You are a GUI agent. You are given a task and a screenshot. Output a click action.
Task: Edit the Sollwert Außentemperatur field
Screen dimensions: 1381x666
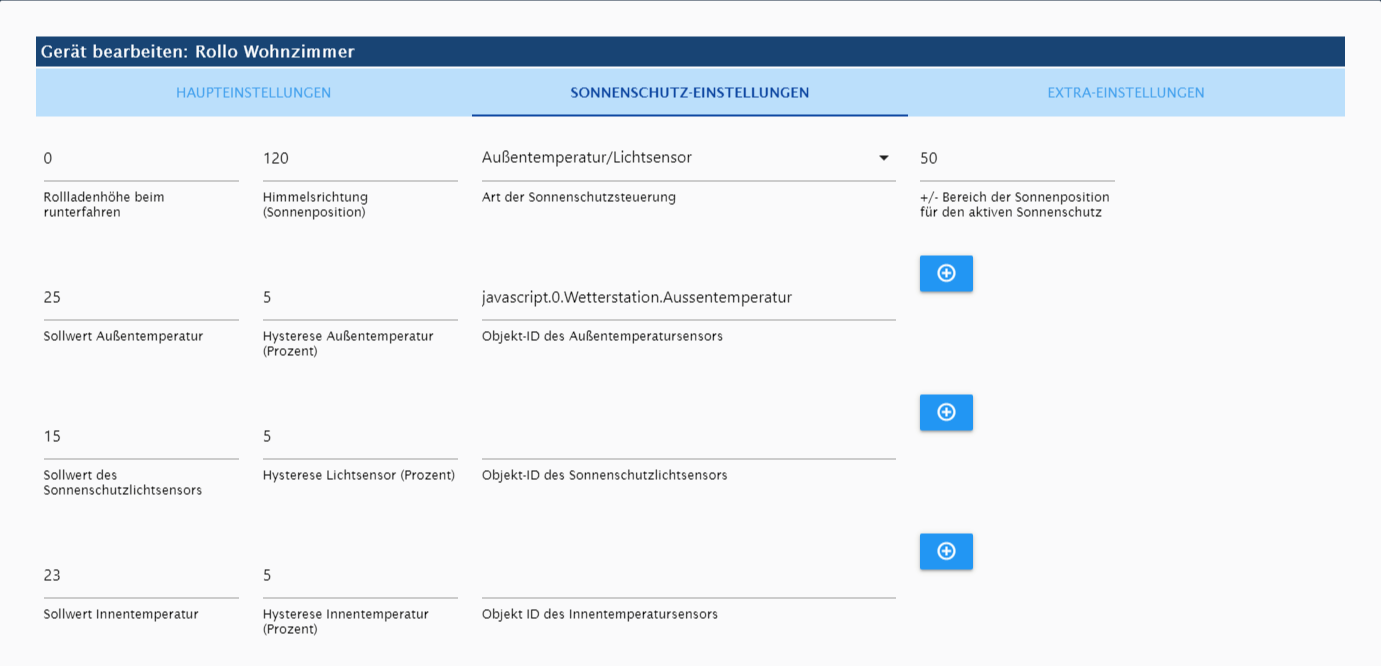pyautogui.click(x=141, y=297)
